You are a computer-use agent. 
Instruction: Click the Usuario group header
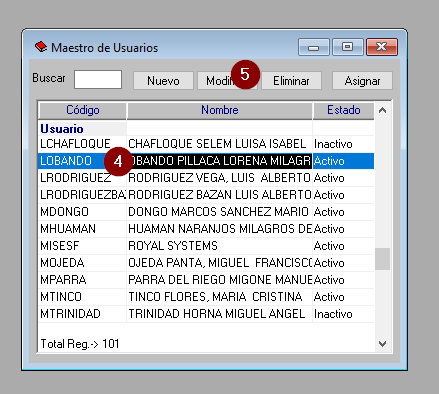point(62,129)
